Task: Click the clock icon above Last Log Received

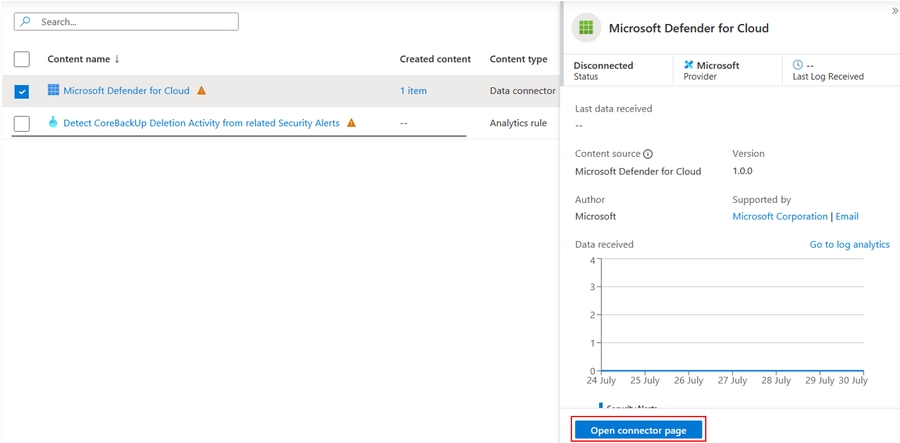Action: 798,65
